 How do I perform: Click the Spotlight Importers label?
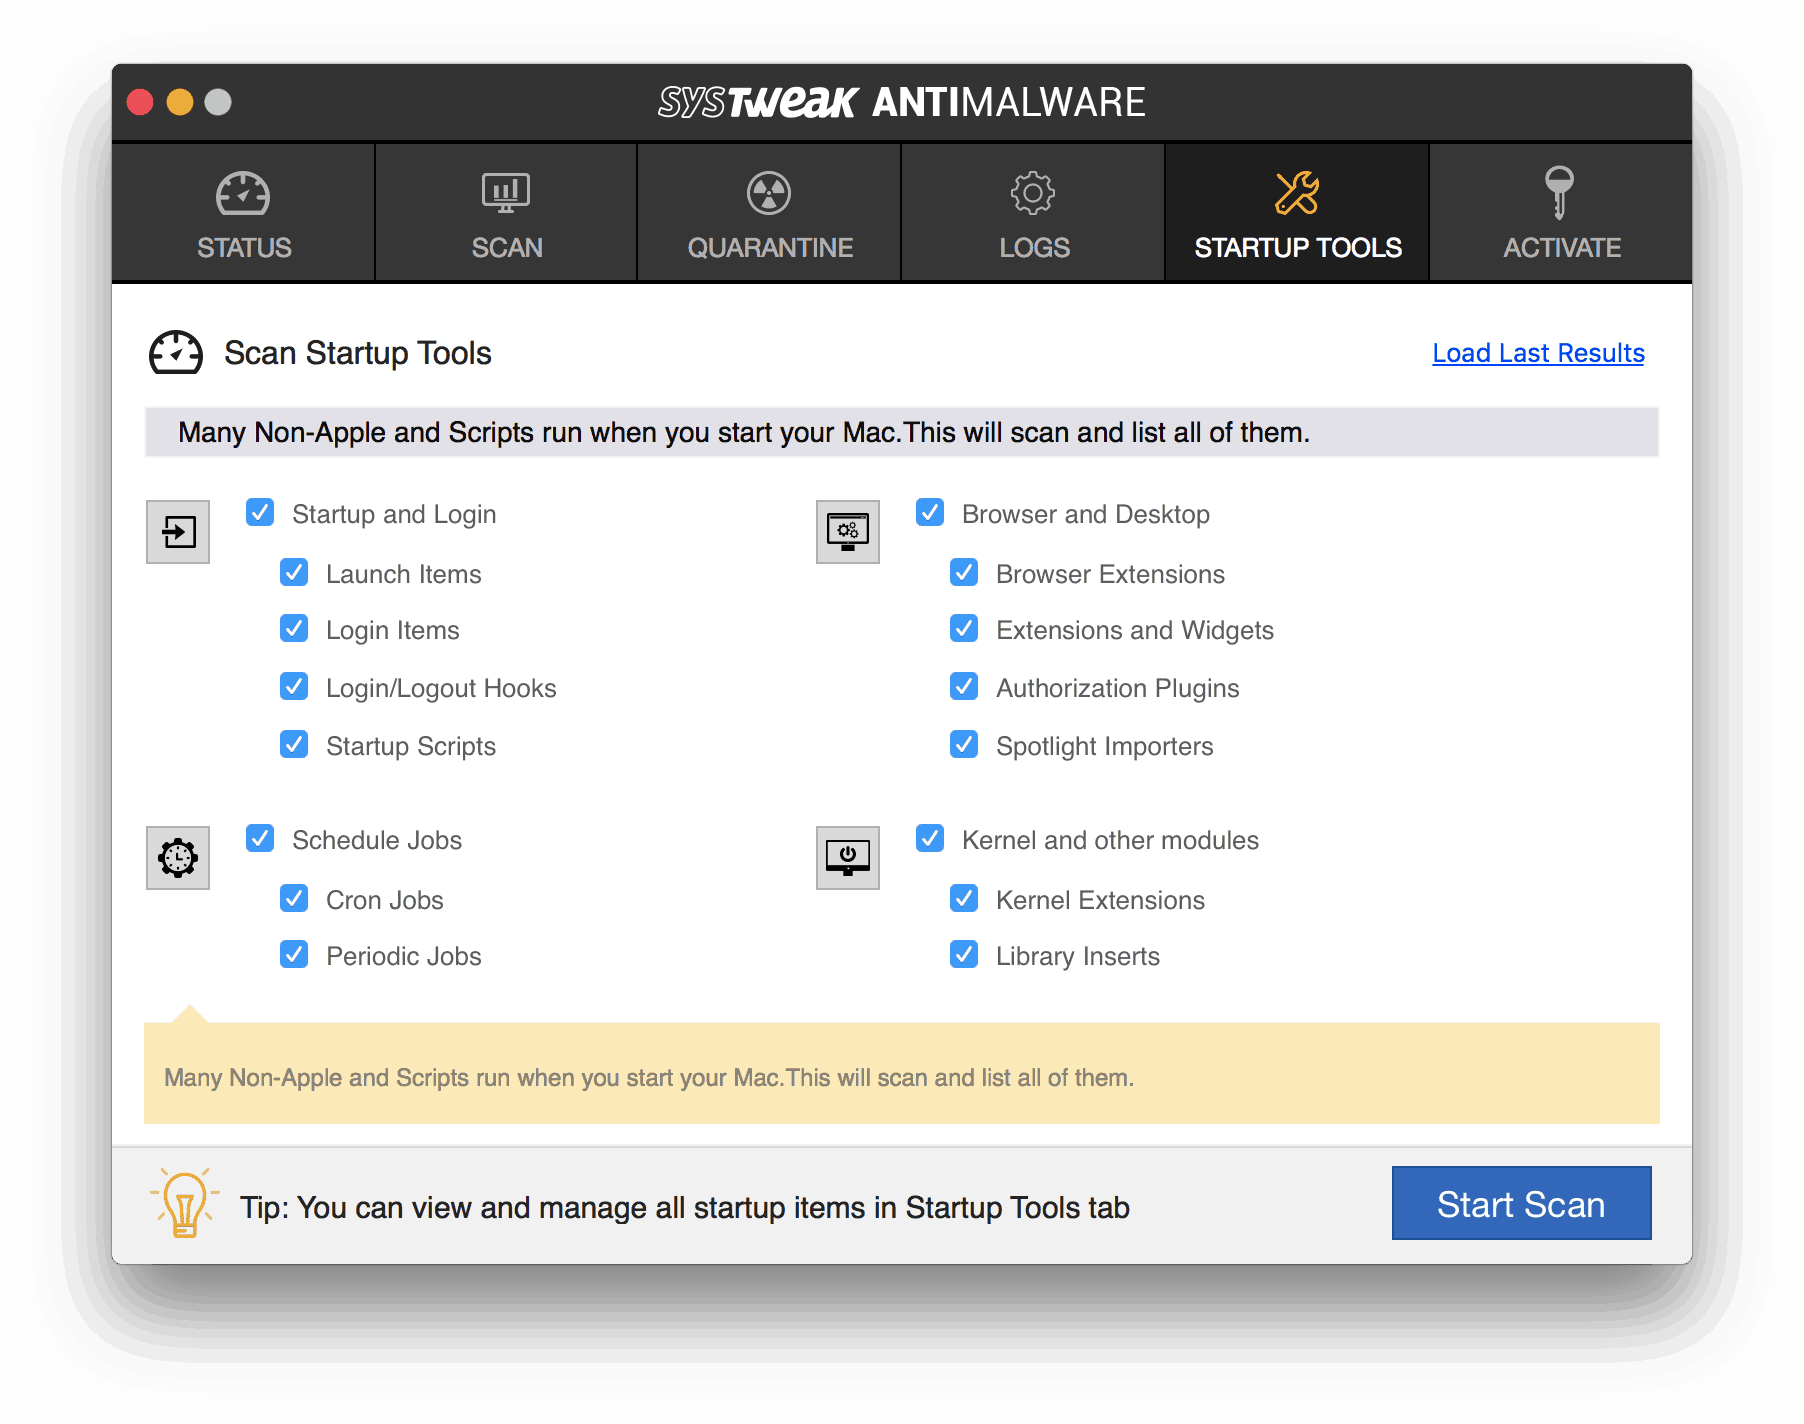point(1104,747)
